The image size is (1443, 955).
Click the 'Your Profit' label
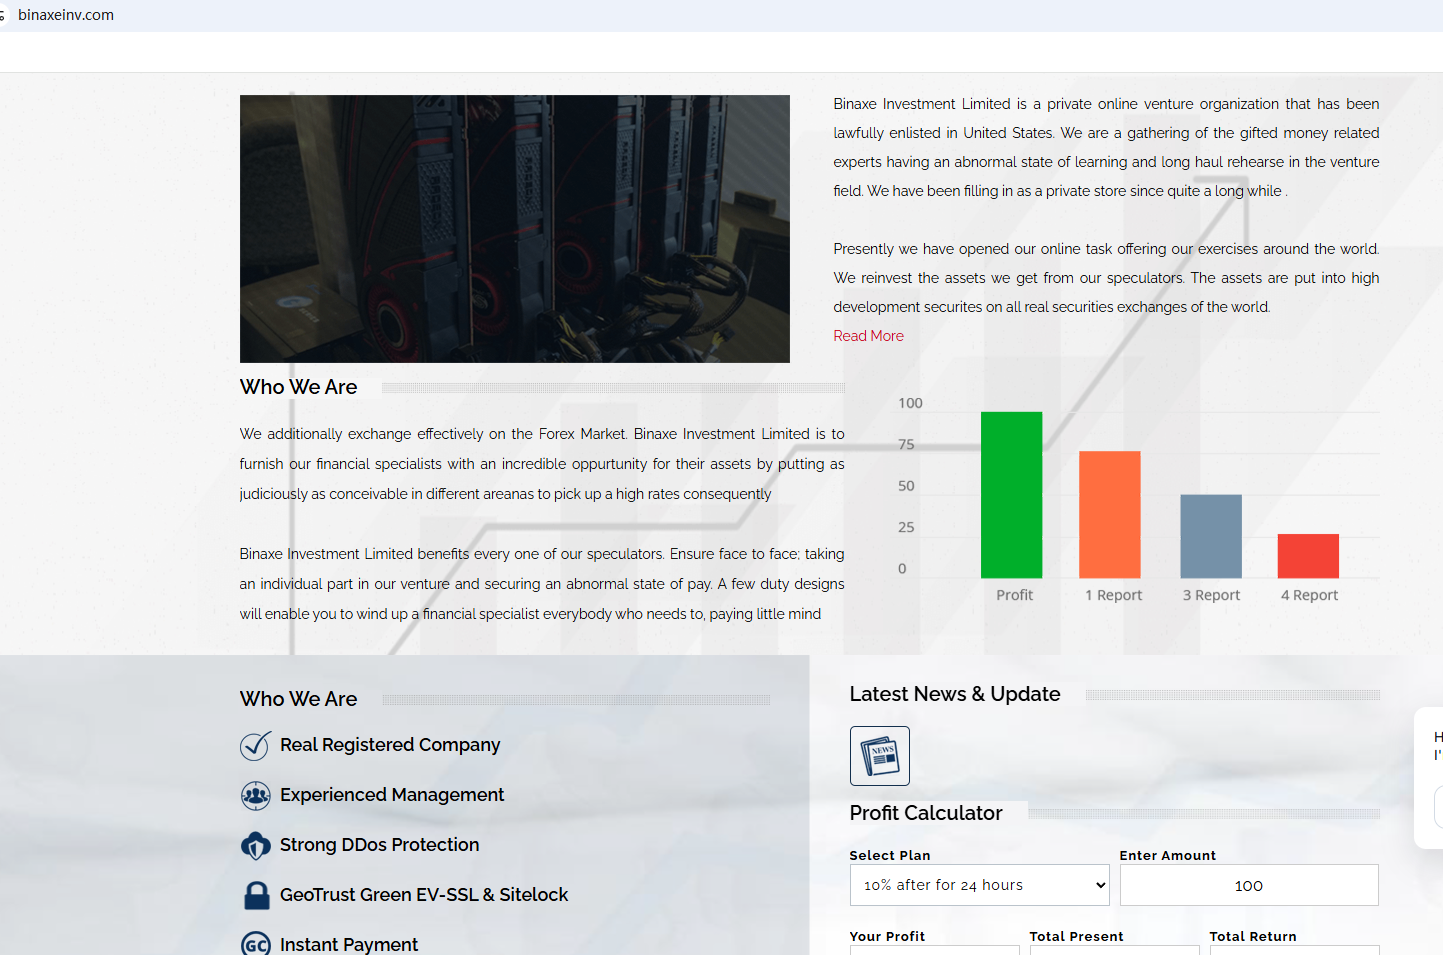coord(887,936)
